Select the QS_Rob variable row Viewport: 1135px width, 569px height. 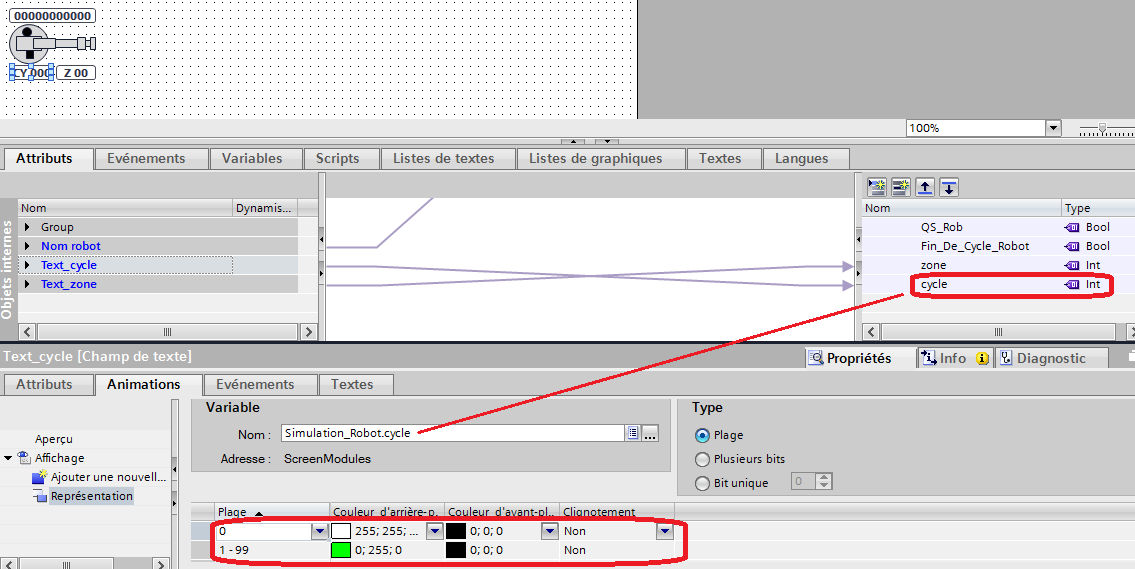click(996, 227)
